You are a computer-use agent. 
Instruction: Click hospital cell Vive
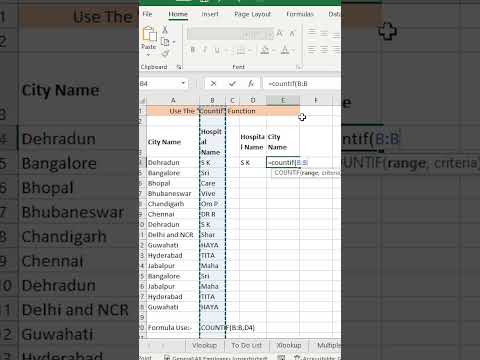[212, 193]
